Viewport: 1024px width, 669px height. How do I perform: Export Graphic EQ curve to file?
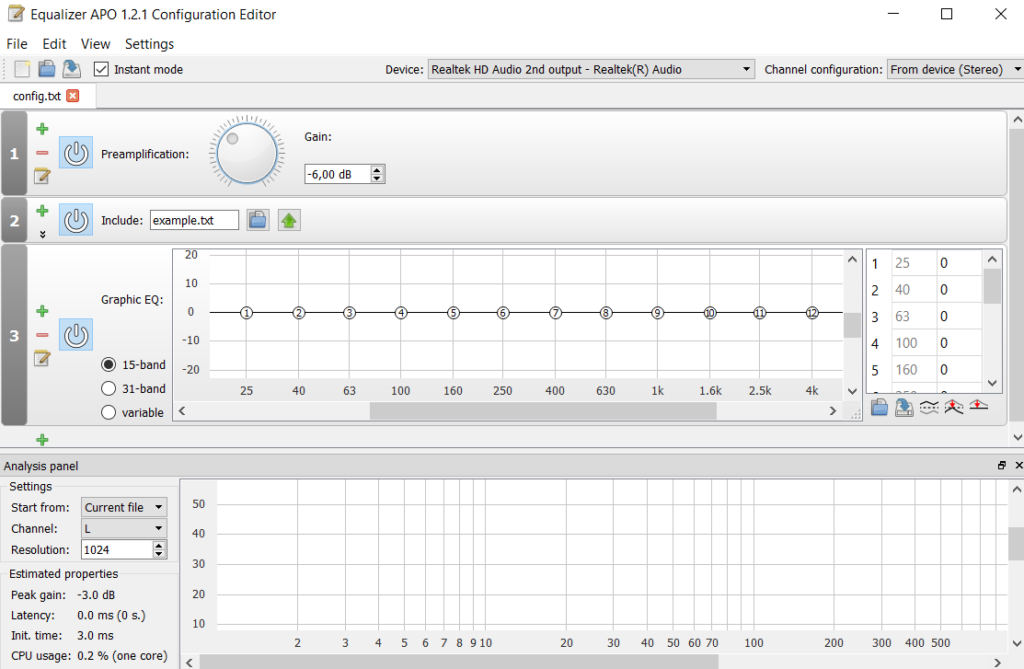904,407
